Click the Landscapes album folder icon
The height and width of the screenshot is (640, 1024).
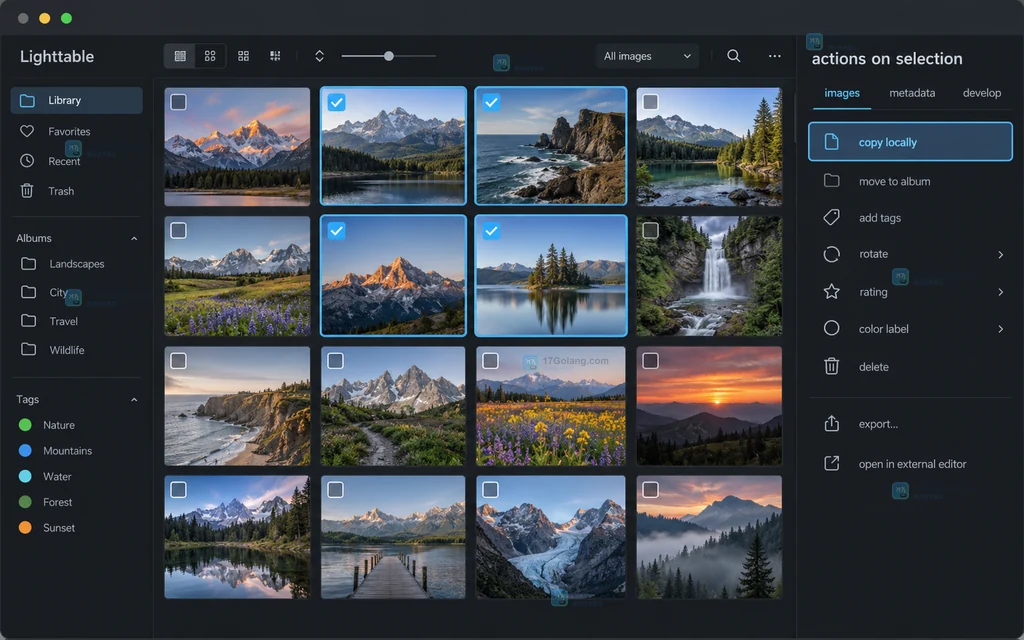pyautogui.click(x=29, y=264)
